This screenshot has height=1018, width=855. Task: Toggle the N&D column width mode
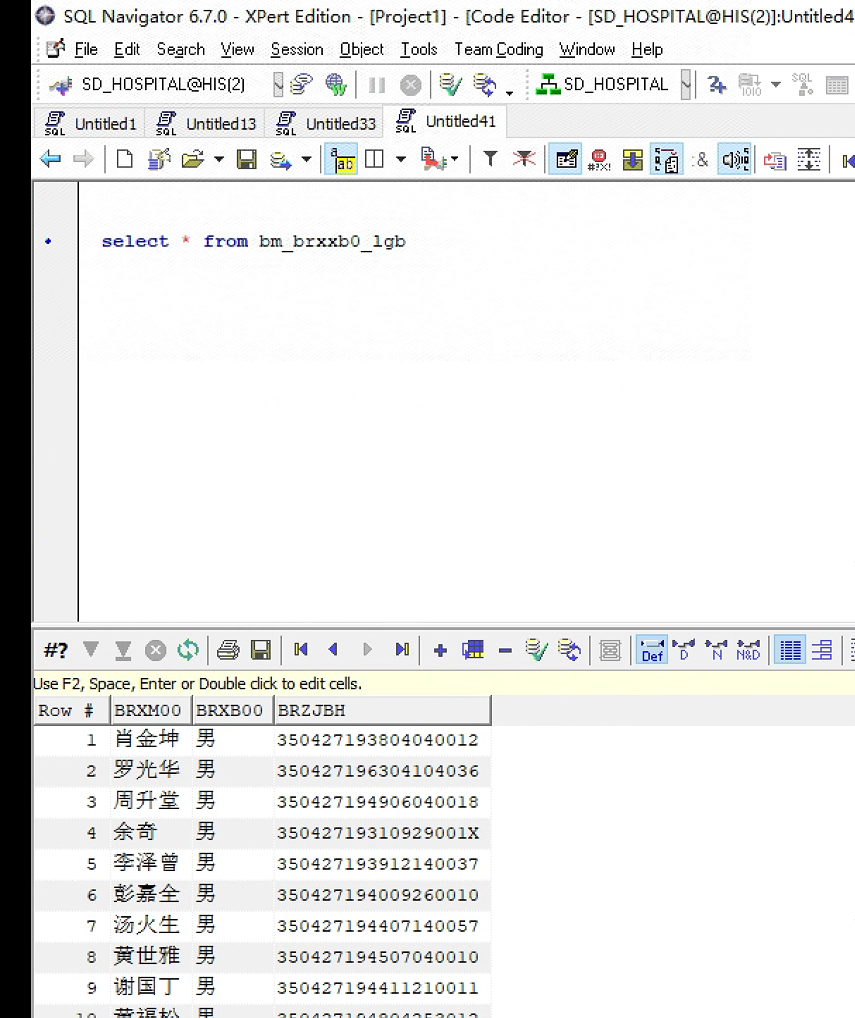coord(749,650)
